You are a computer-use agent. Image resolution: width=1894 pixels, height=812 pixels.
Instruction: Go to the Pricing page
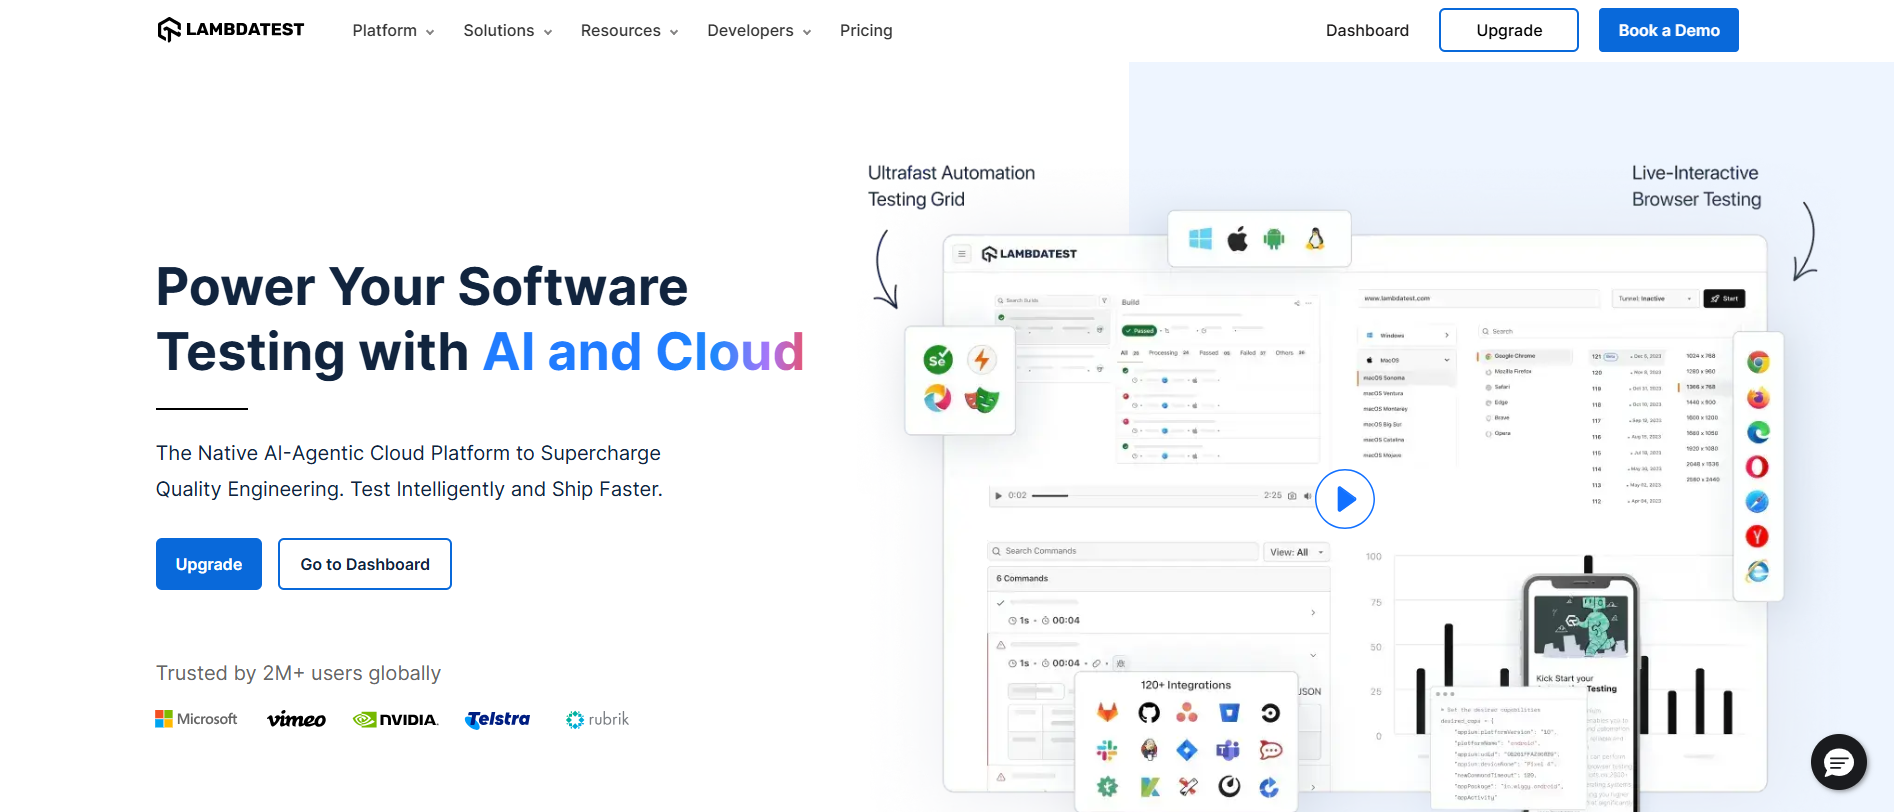click(866, 31)
